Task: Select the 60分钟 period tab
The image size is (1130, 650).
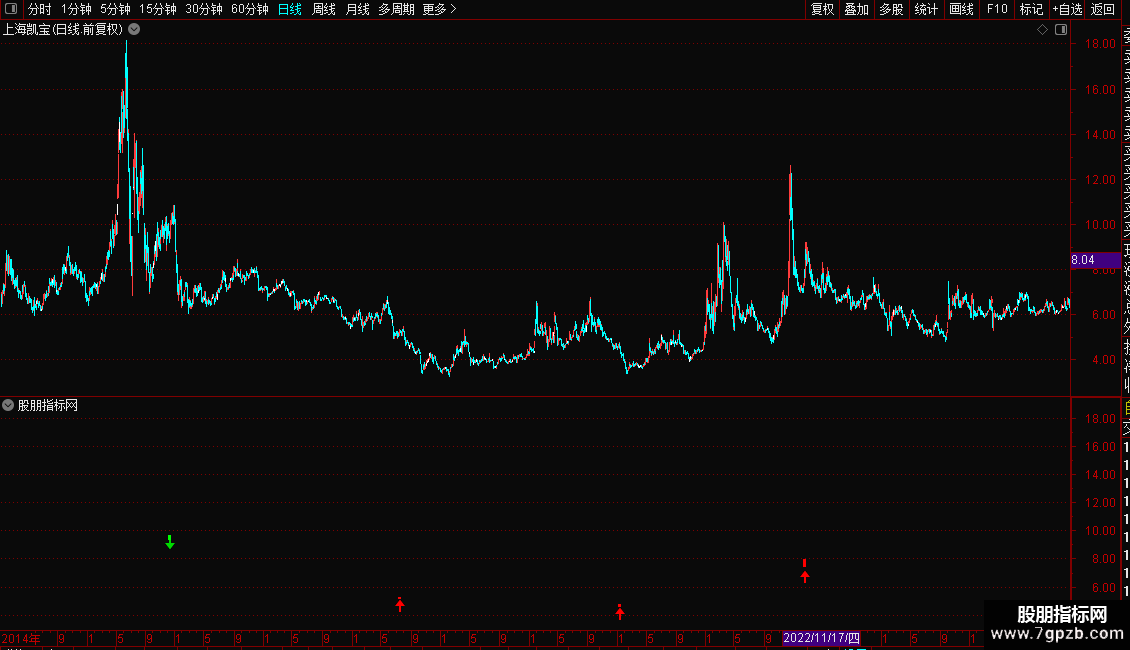Action: pos(250,9)
